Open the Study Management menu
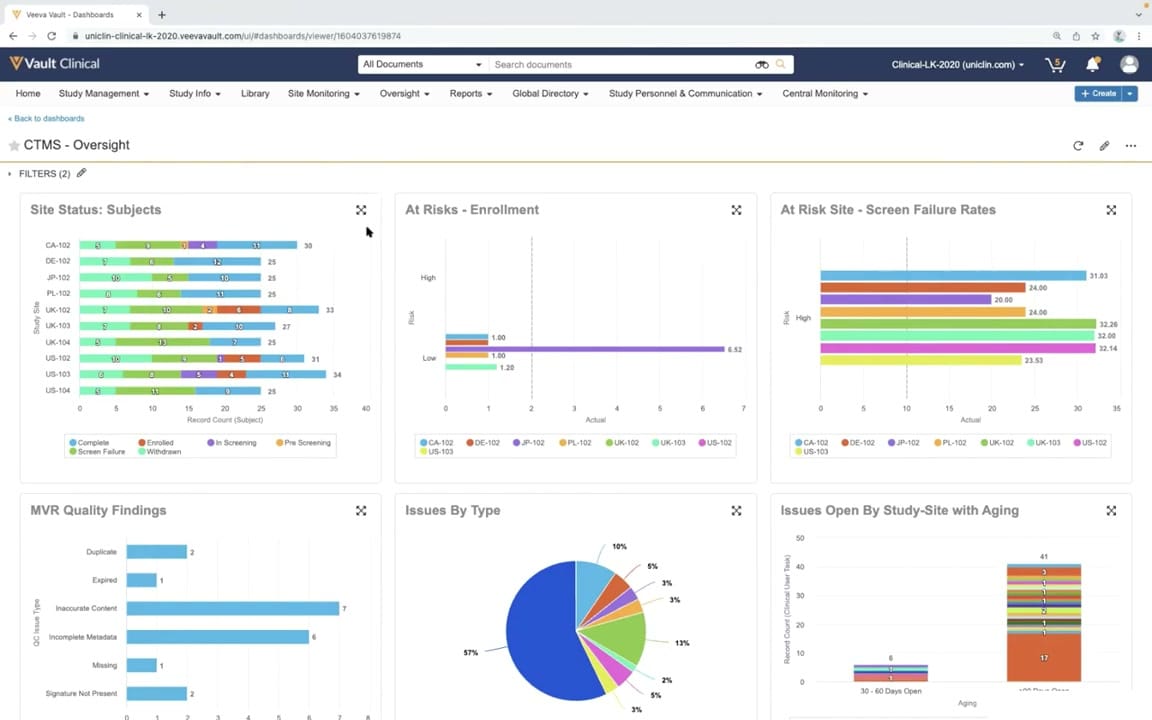This screenshot has width=1152, height=720. 104,93
